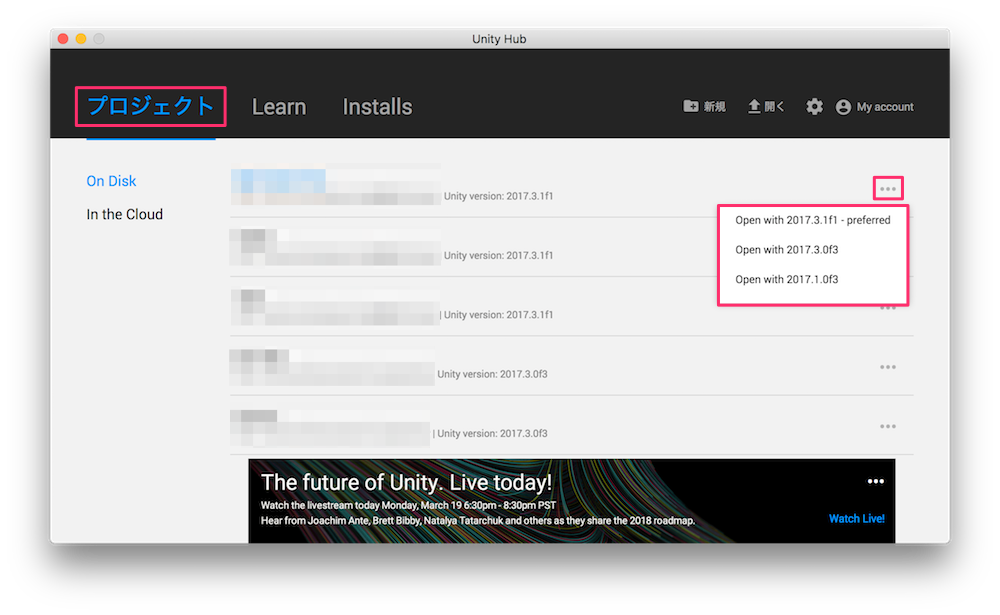Click the three-dots menu of the first project
Screen dimensions: 1000x615
888,189
